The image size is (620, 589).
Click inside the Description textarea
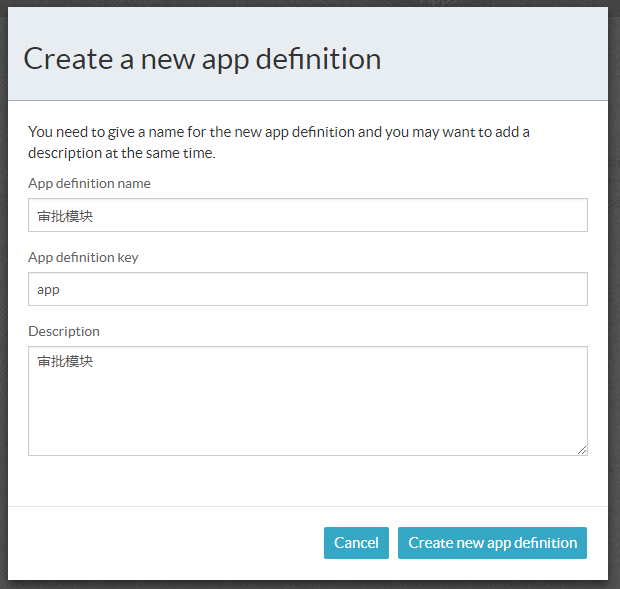307,400
